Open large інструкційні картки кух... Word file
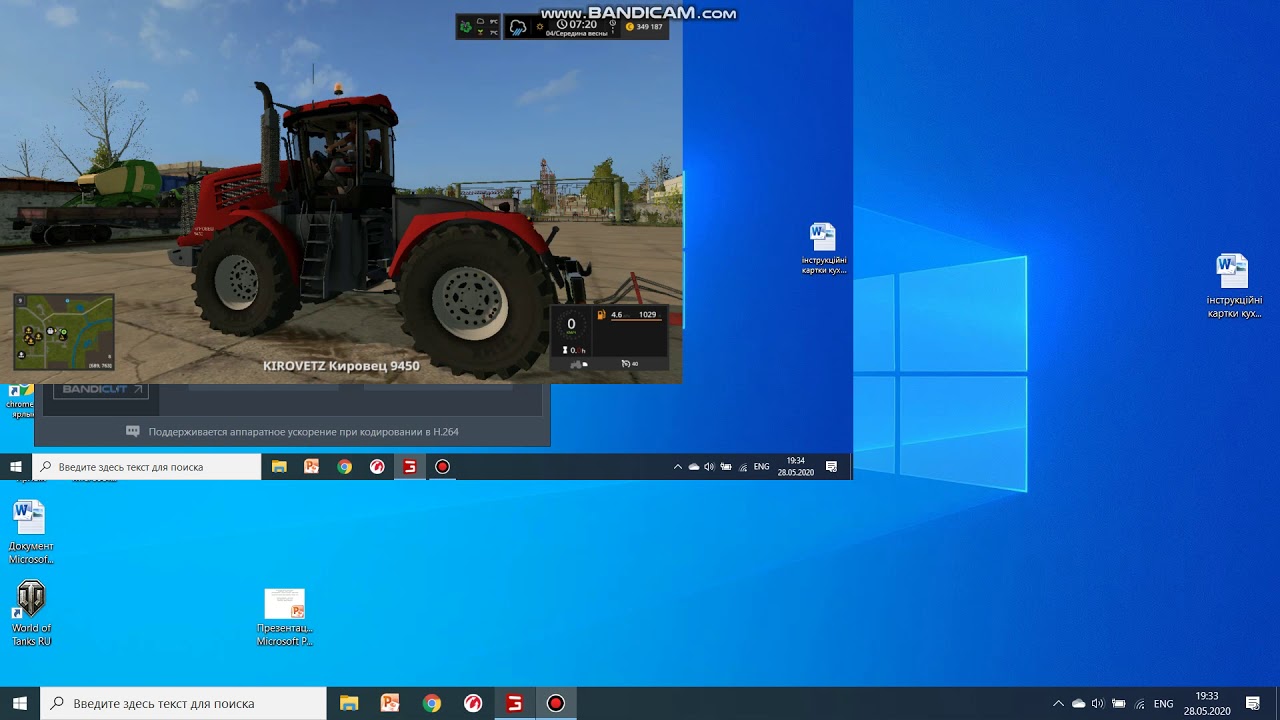The height and width of the screenshot is (720, 1280). 1233,286
